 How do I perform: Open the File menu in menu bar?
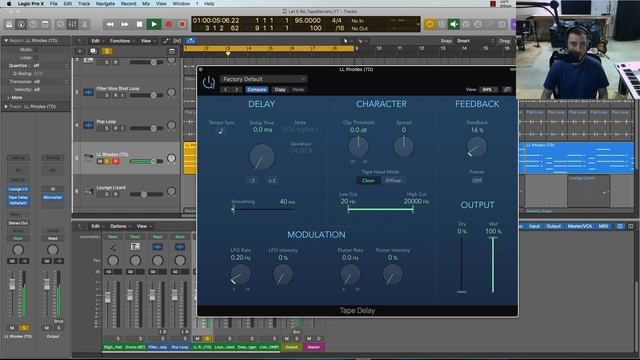(x=53, y=4)
